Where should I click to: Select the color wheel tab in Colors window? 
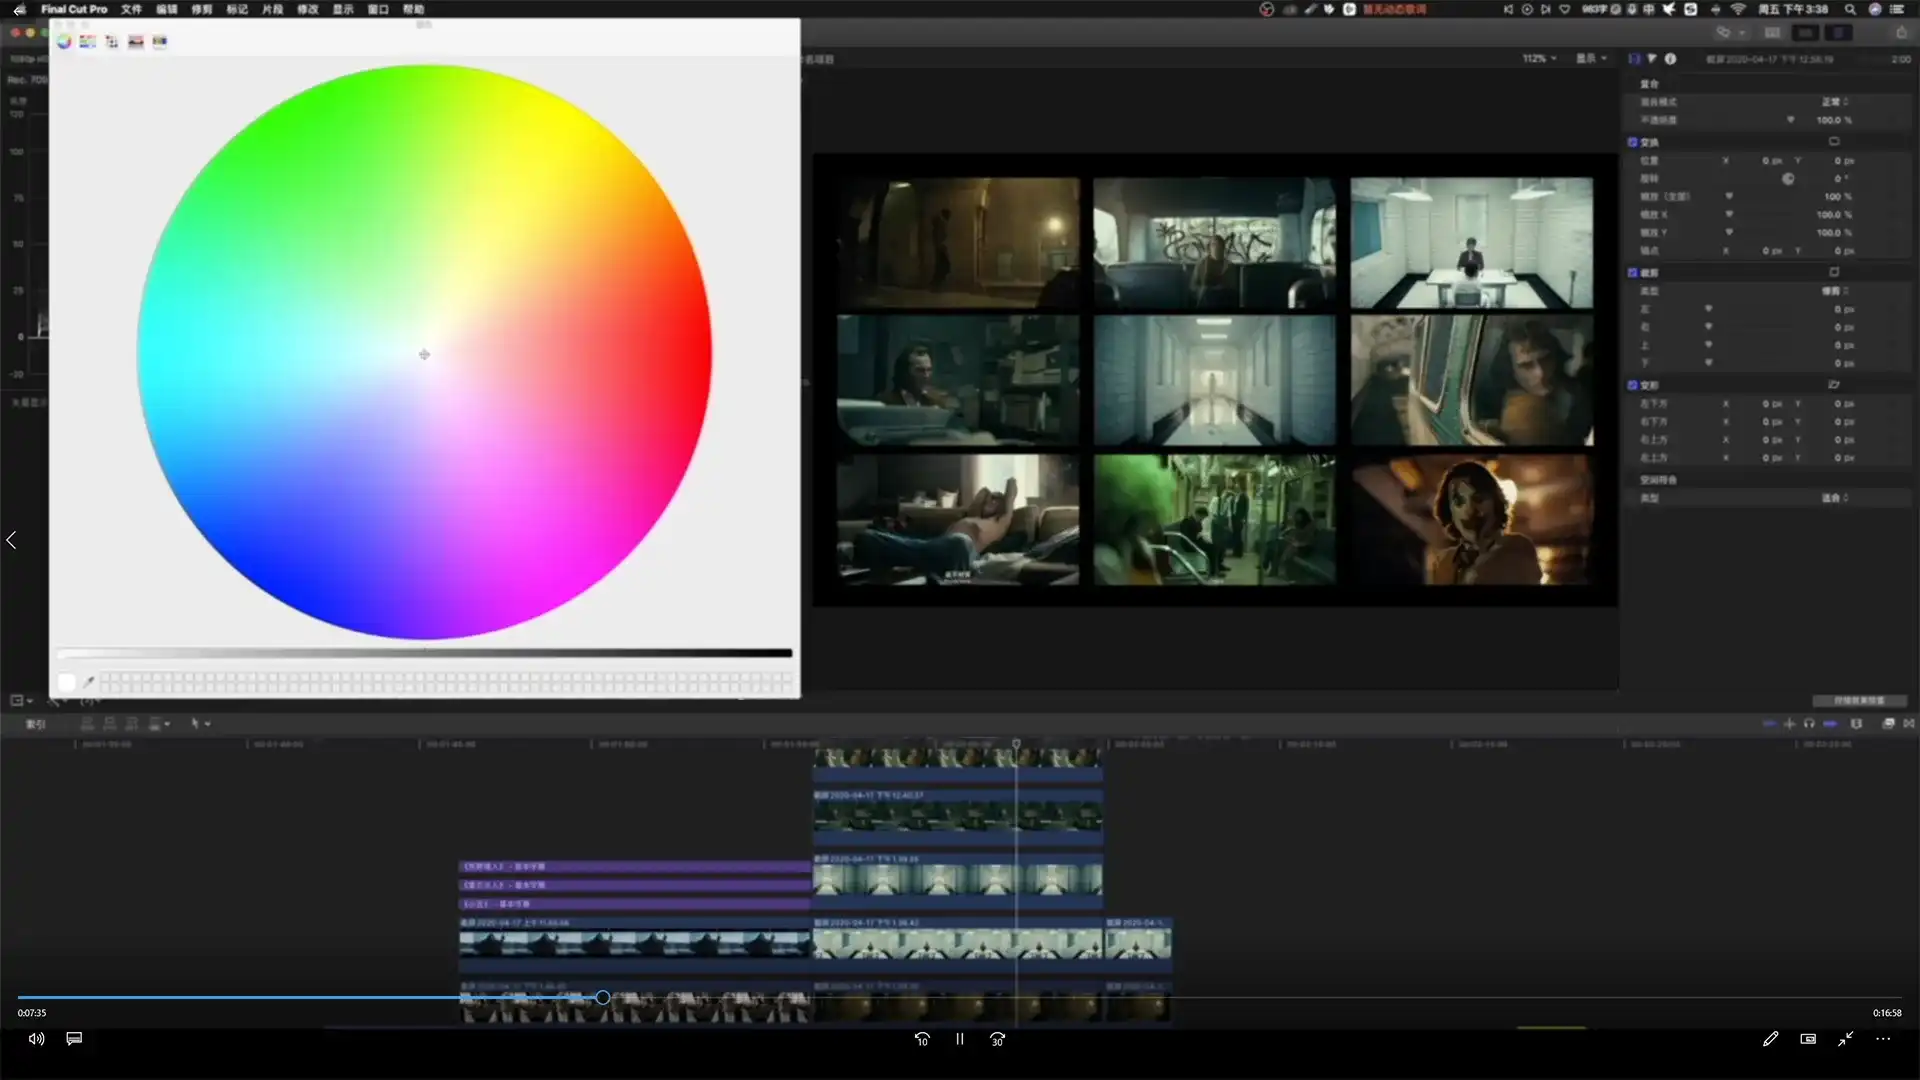coord(64,42)
